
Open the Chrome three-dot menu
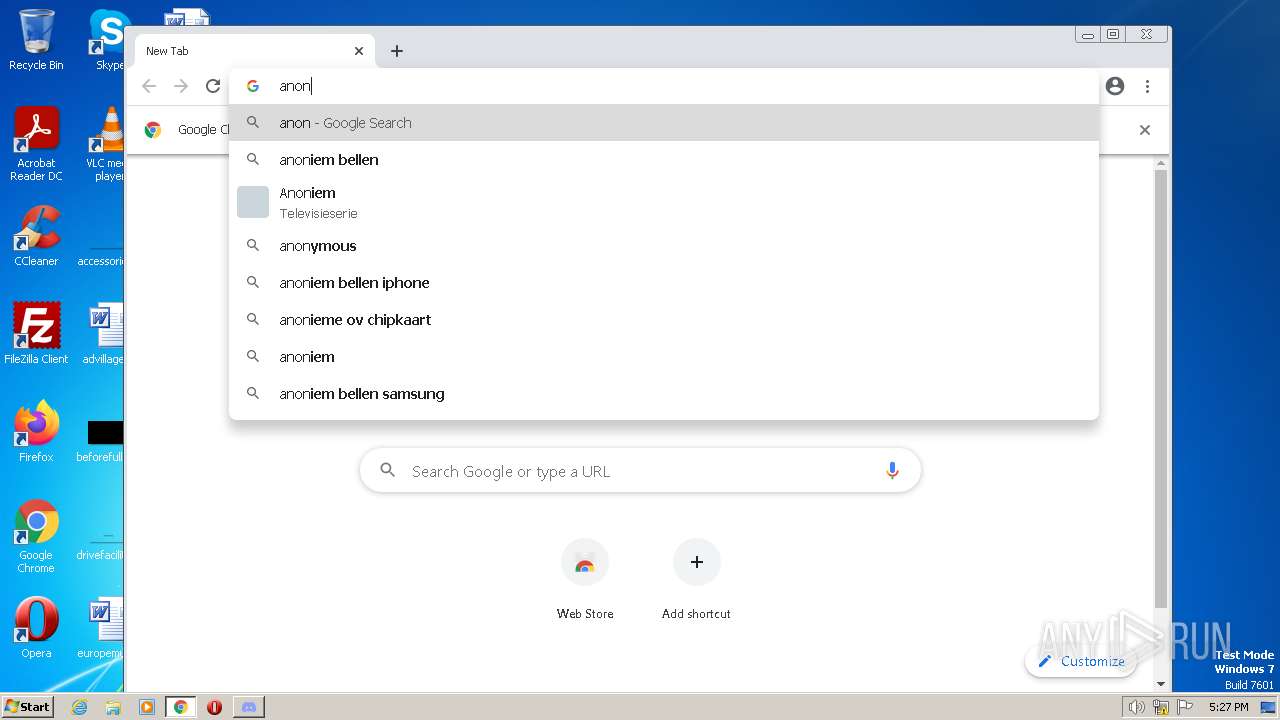click(x=1147, y=86)
